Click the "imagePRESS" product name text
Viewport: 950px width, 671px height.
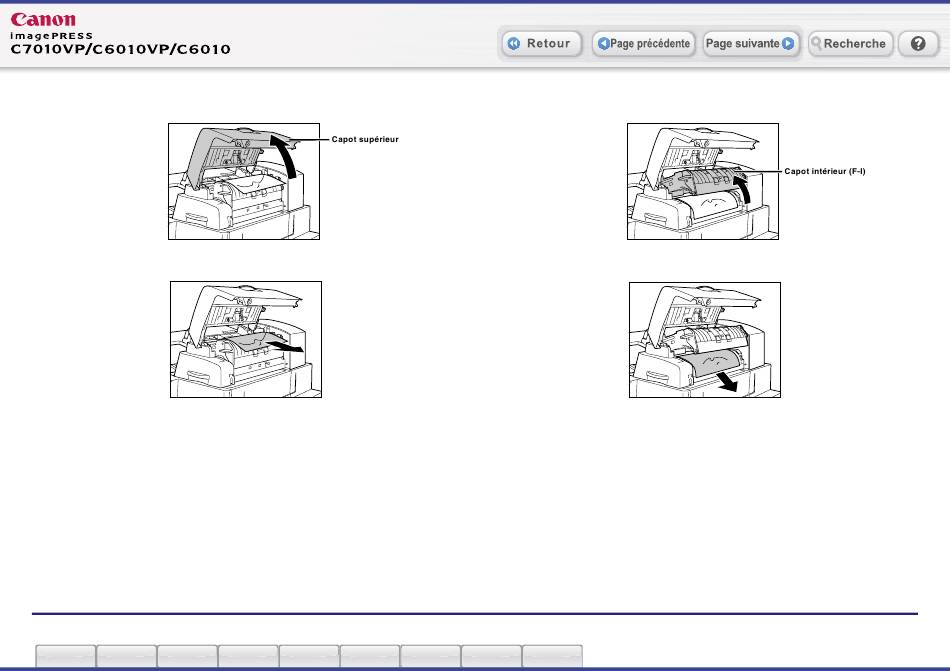click(x=51, y=36)
